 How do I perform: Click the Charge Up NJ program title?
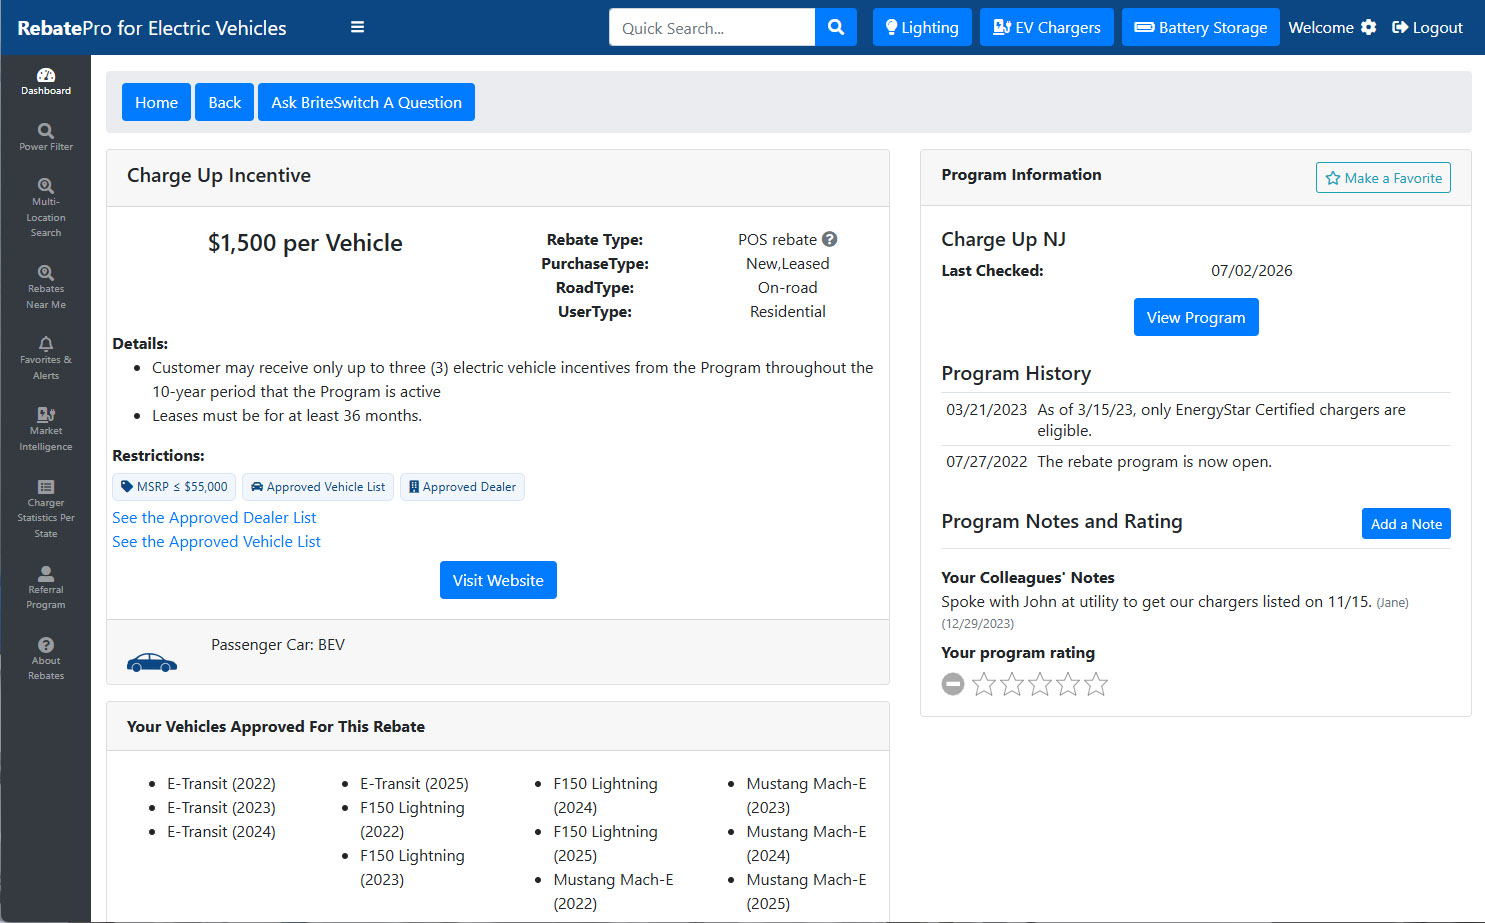1003,239
